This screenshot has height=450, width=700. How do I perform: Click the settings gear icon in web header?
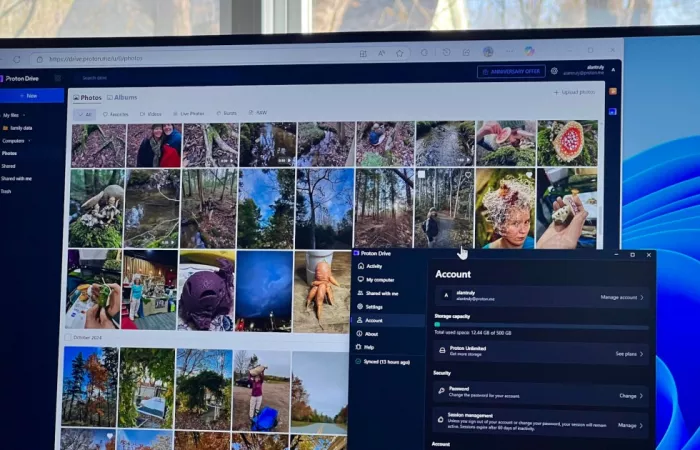tap(554, 71)
